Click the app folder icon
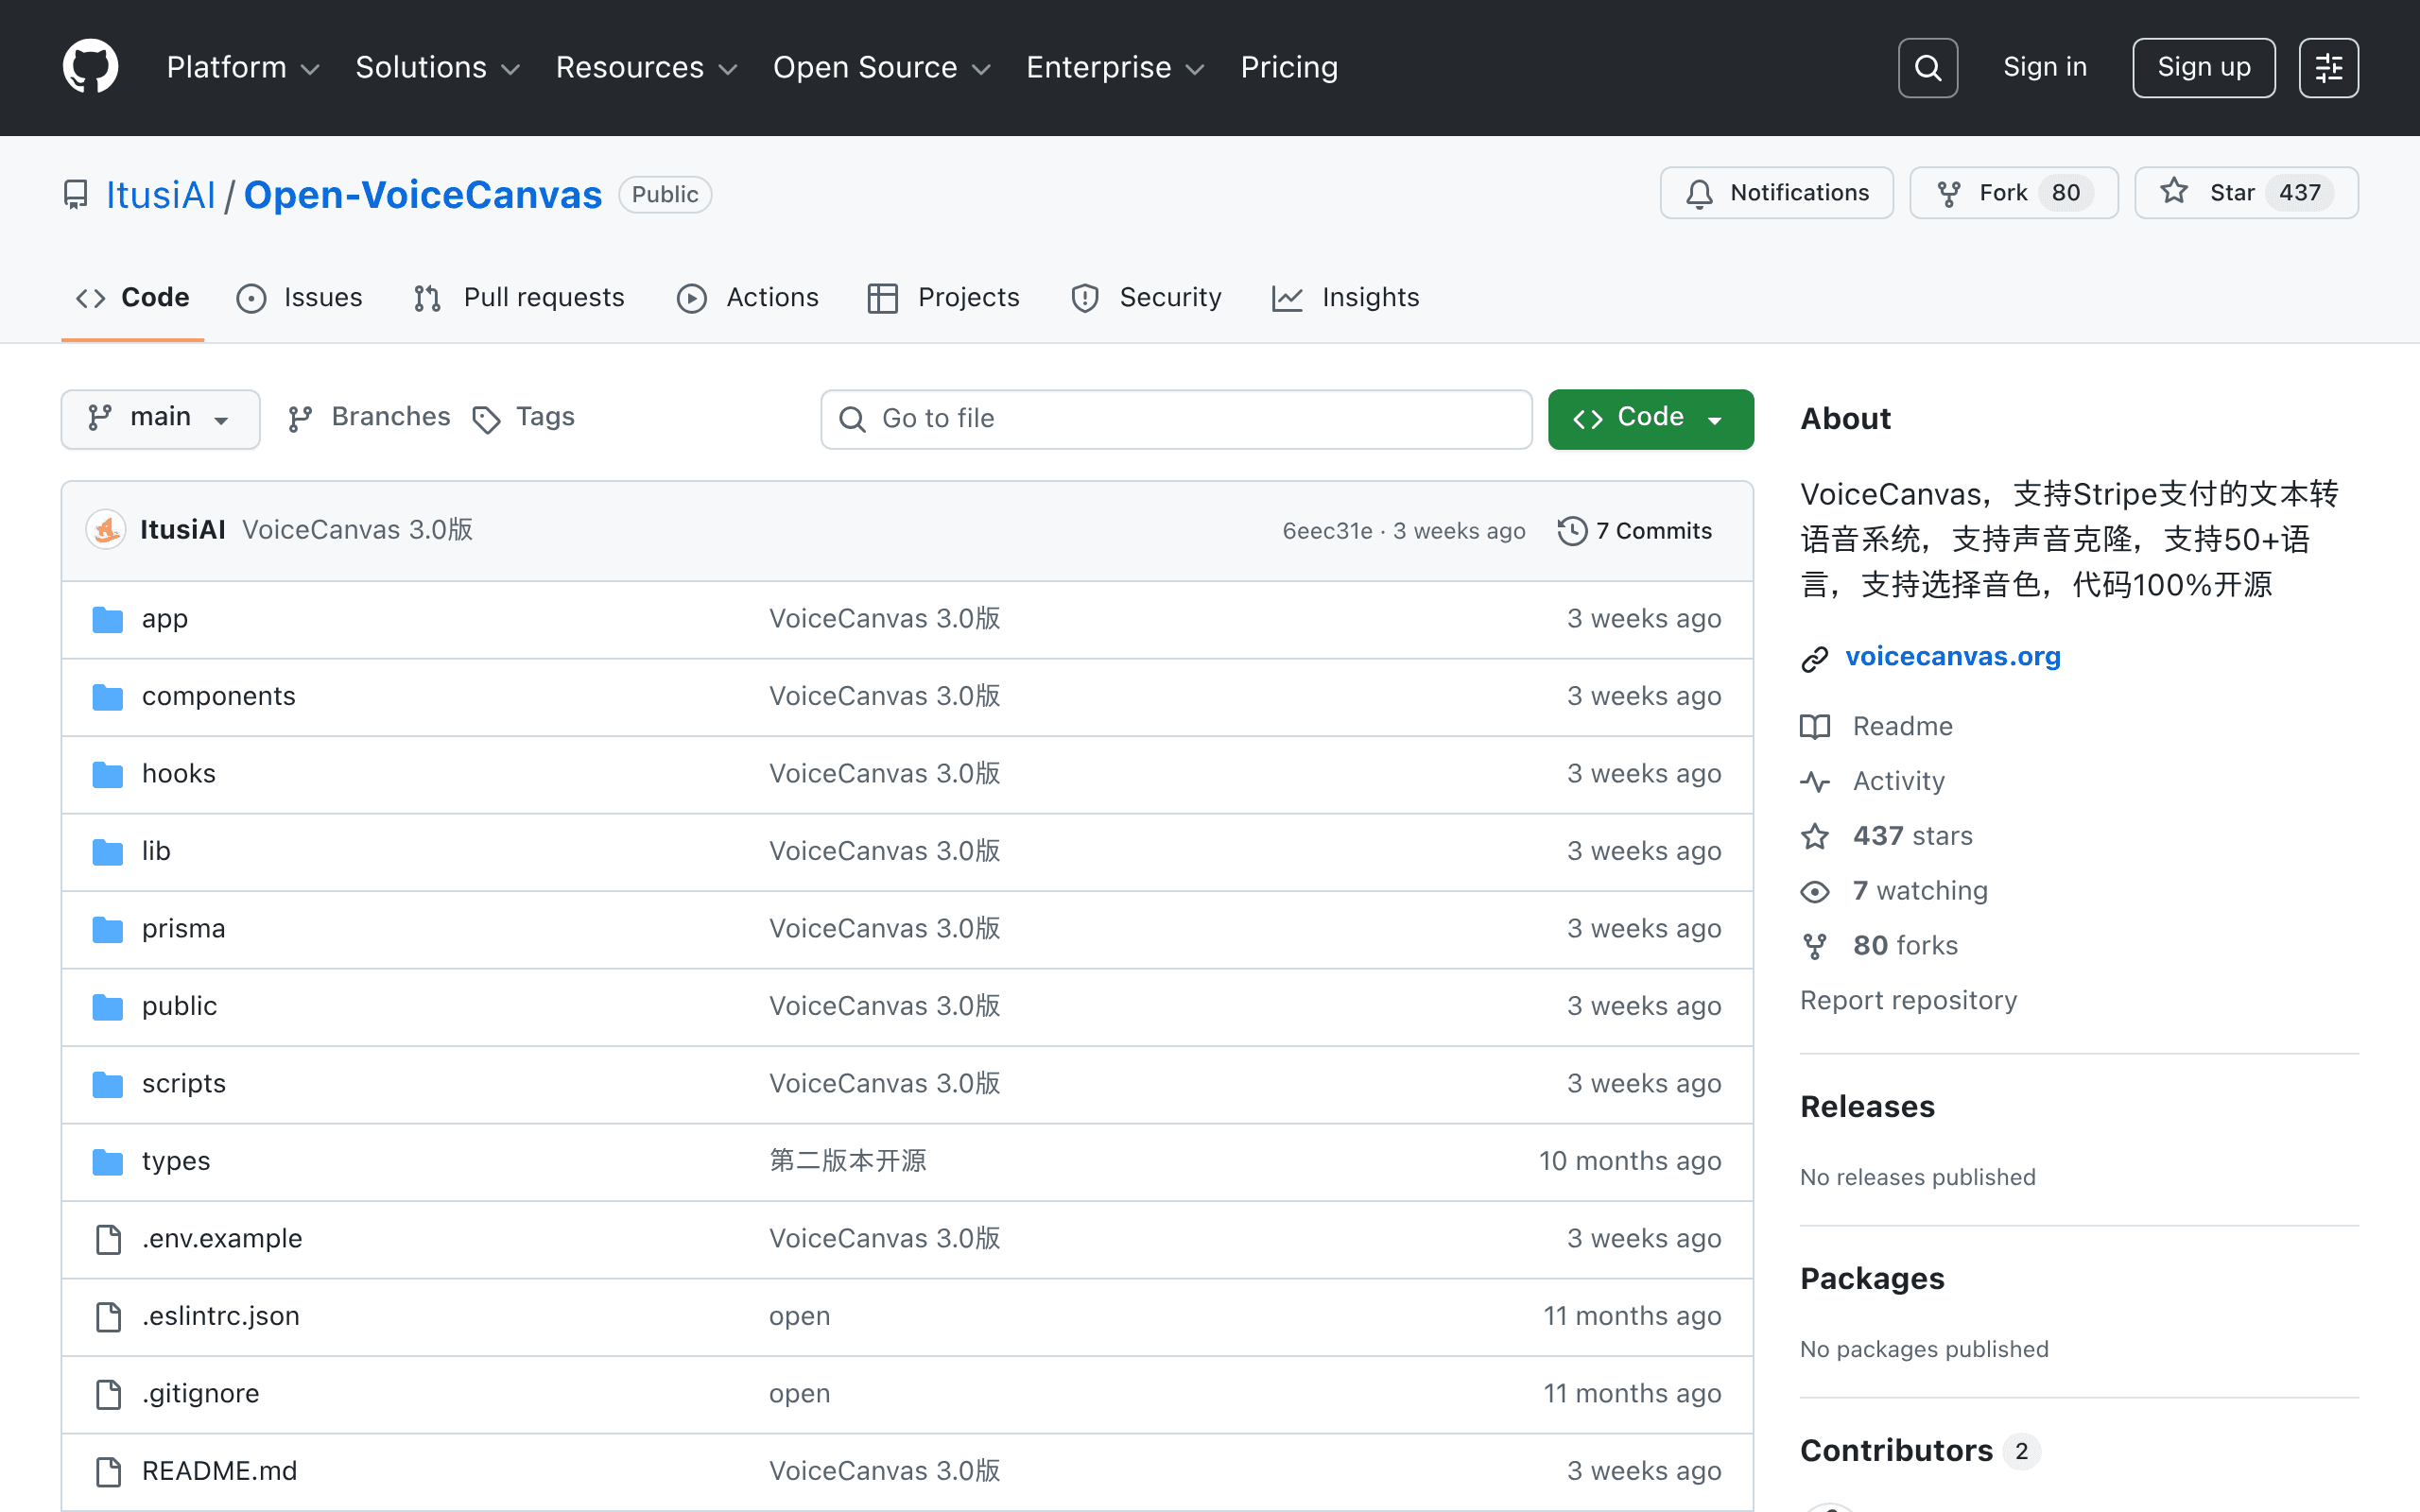2420x1512 pixels. 108,620
